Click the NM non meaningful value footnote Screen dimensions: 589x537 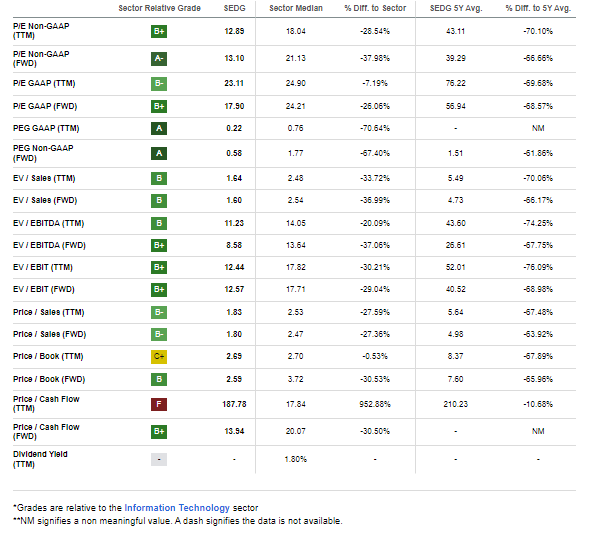tap(178, 521)
